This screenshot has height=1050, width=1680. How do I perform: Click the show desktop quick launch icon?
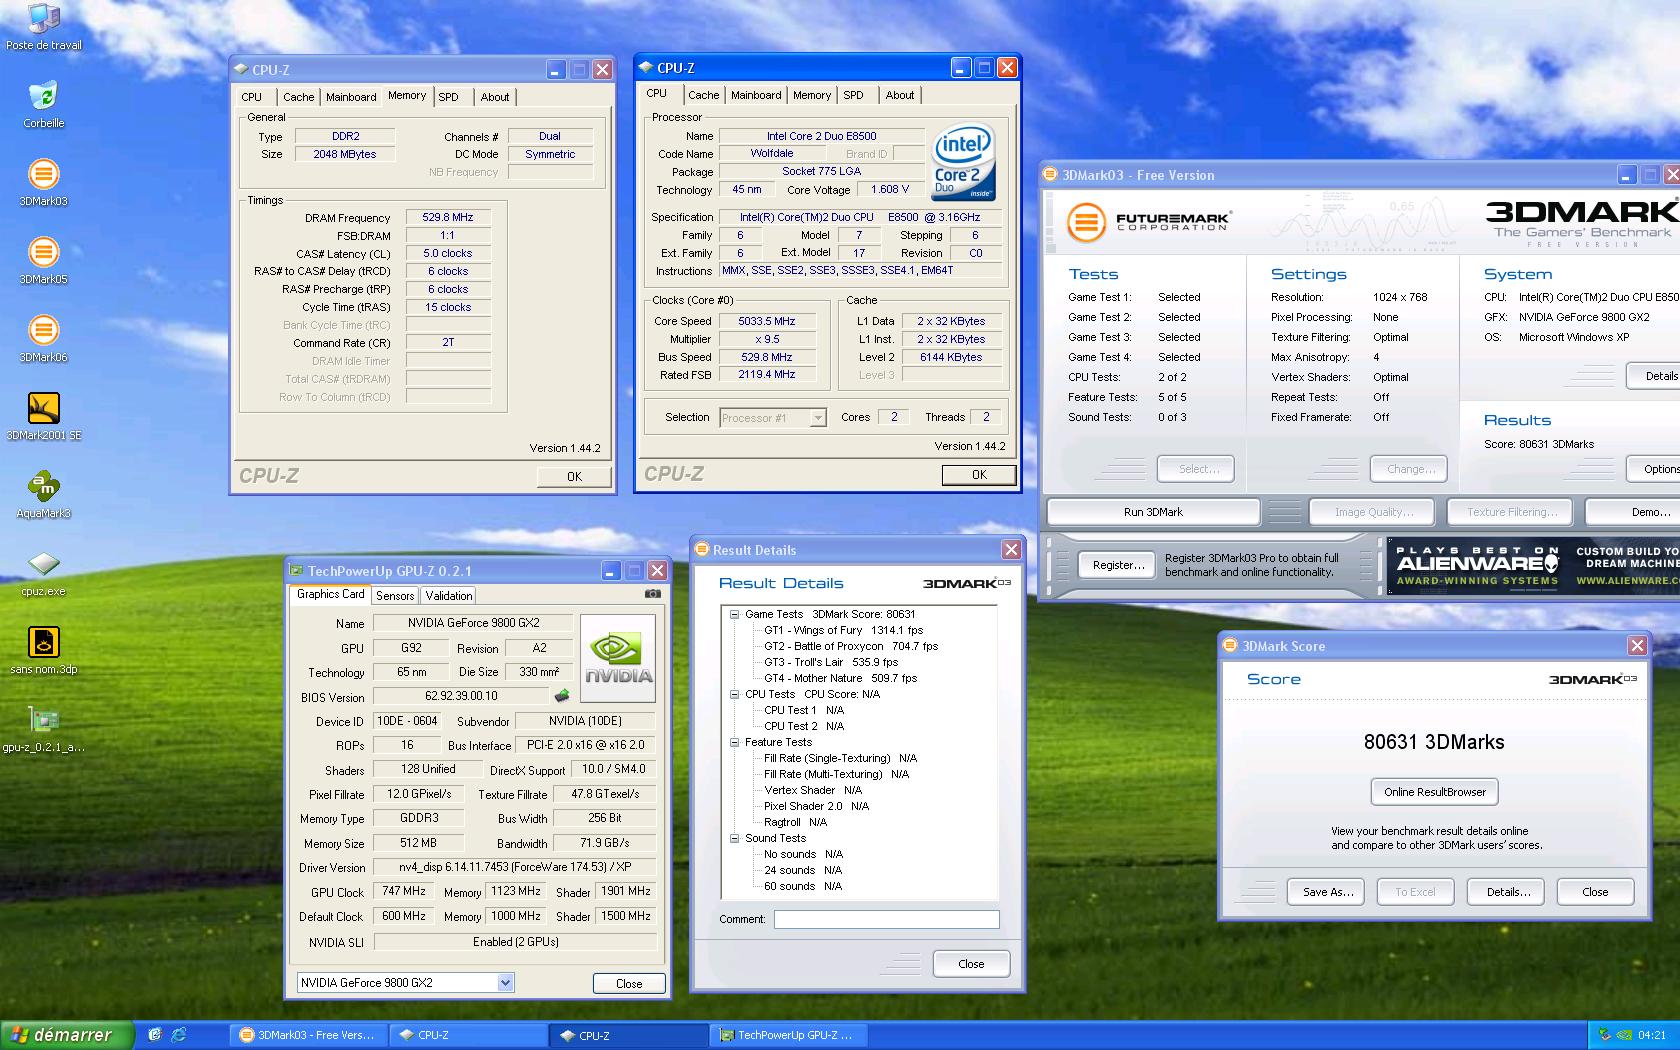tap(155, 1035)
